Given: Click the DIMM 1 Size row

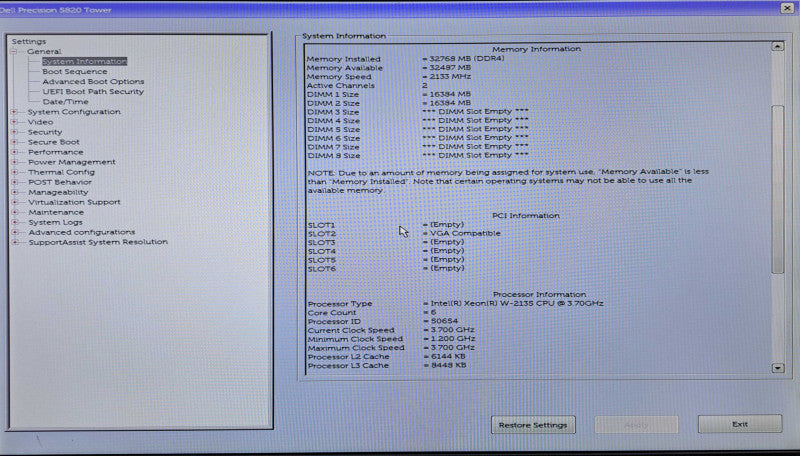Looking at the screenshot, I should pyautogui.click(x=389, y=94).
